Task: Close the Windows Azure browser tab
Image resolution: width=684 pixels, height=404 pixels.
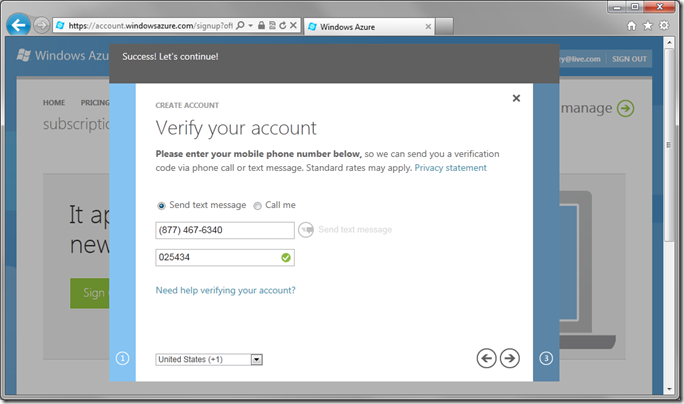Action: [428, 27]
